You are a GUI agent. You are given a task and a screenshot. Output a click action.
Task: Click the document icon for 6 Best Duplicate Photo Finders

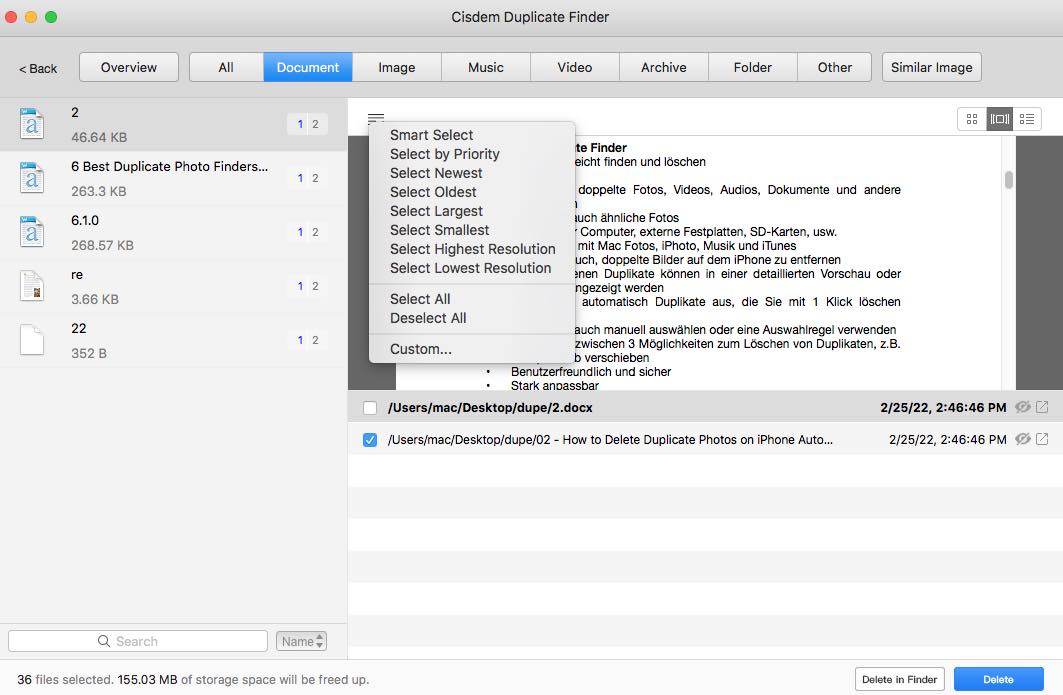click(x=32, y=178)
